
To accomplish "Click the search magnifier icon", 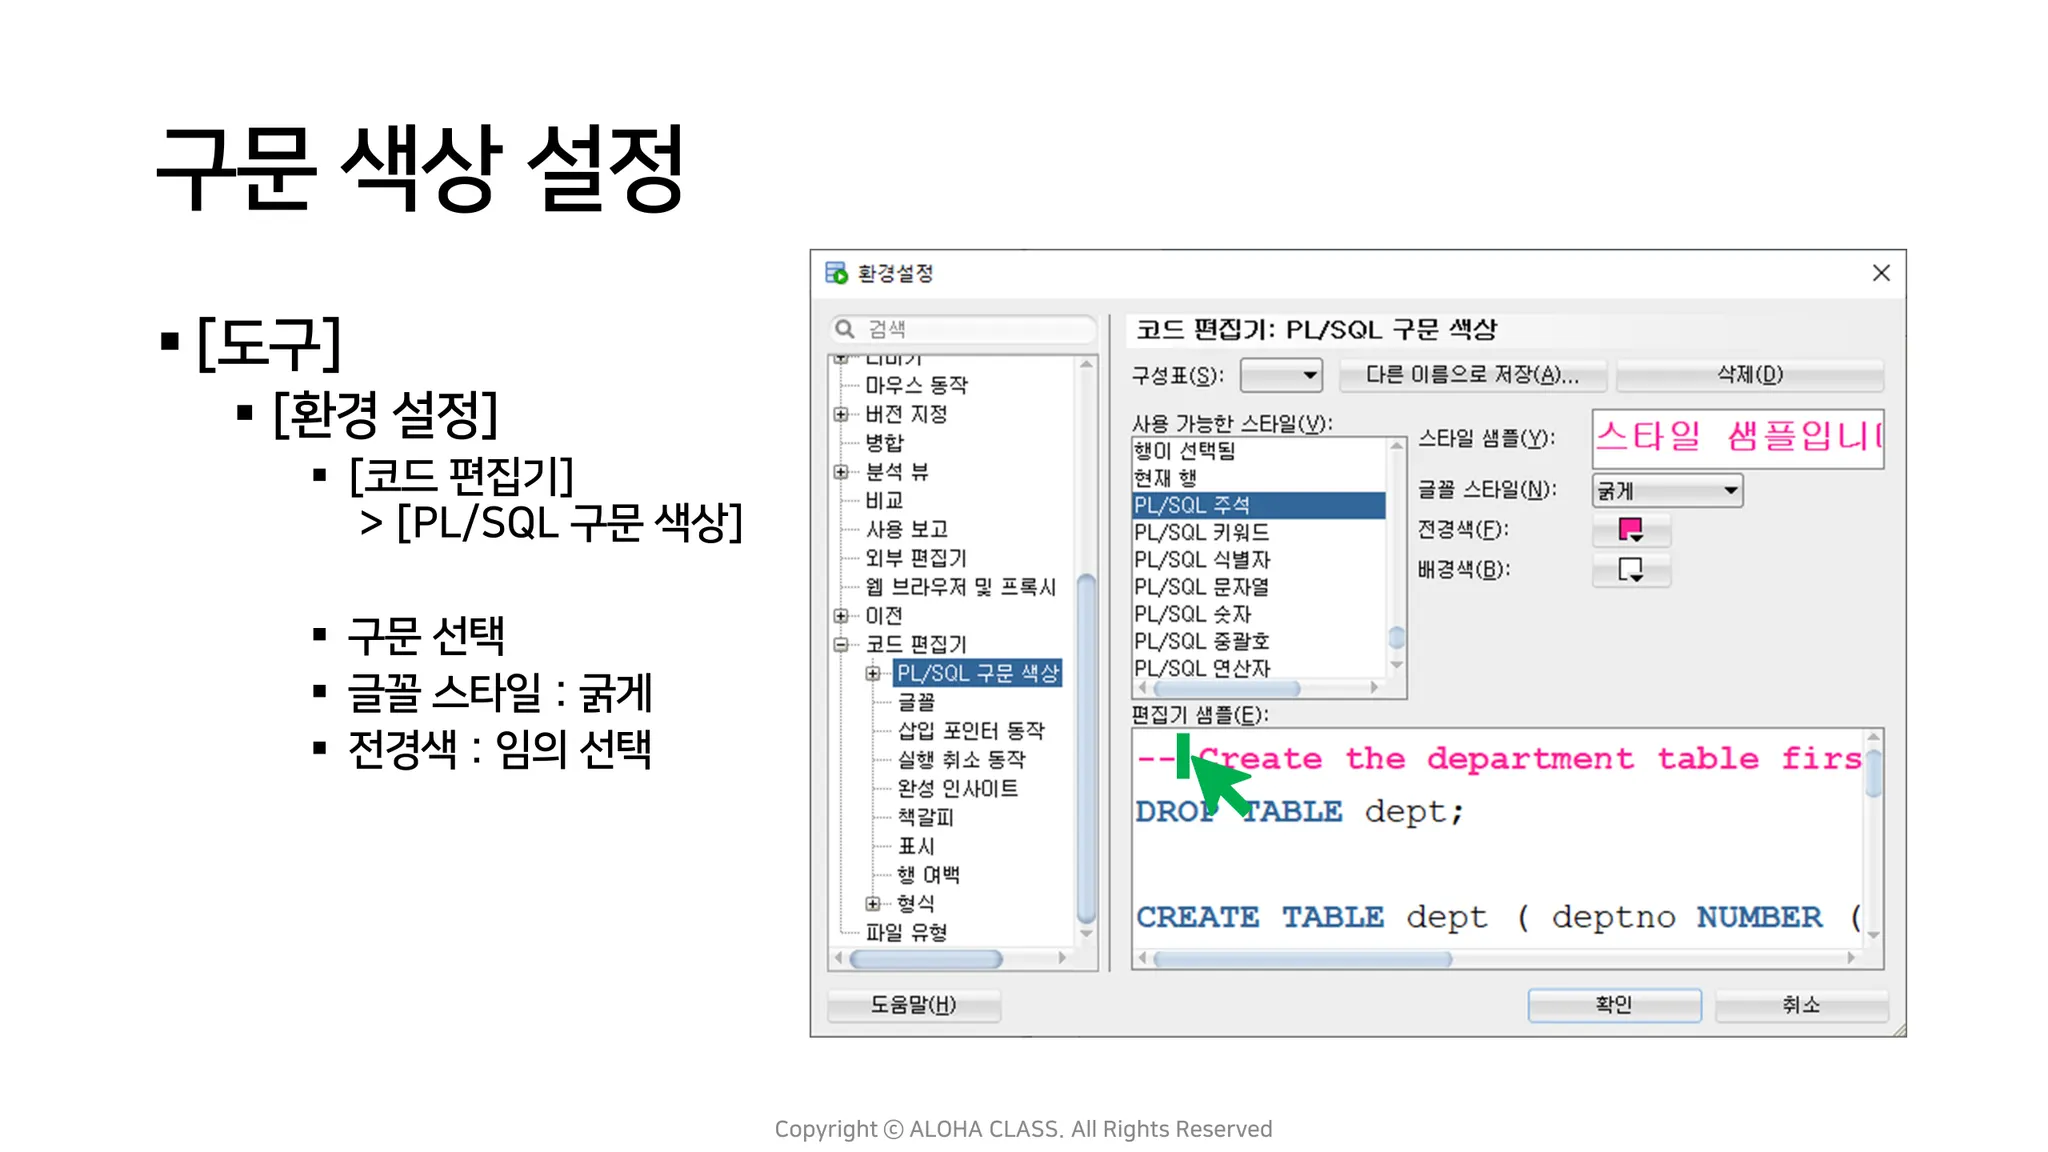I will coord(845,329).
